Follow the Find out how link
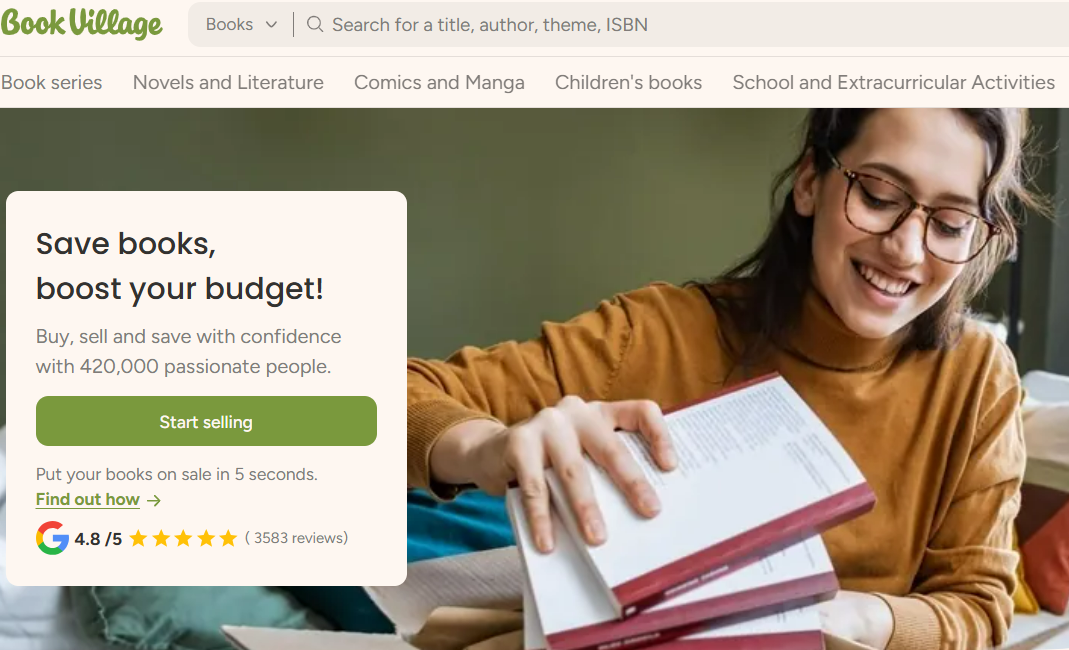Image resolution: width=1069 pixels, height=650 pixels. [x=88, y=500]
